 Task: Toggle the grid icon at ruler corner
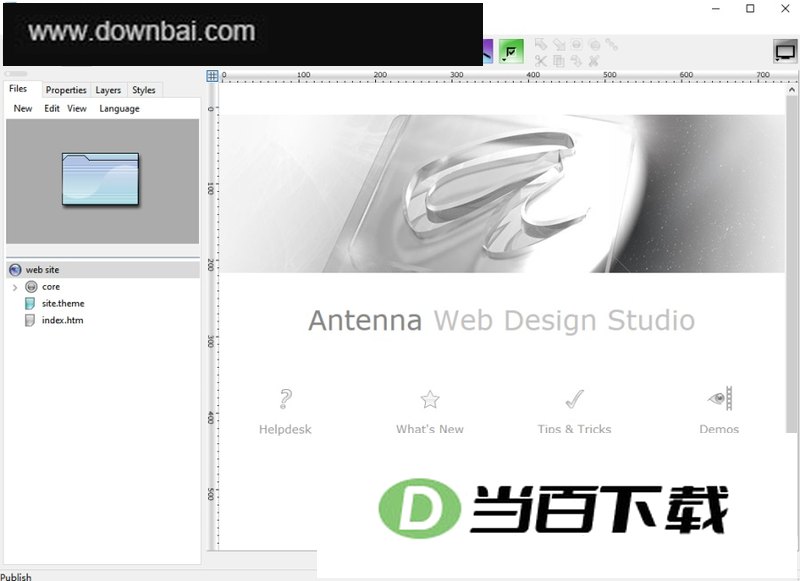[x=212, y=76]
